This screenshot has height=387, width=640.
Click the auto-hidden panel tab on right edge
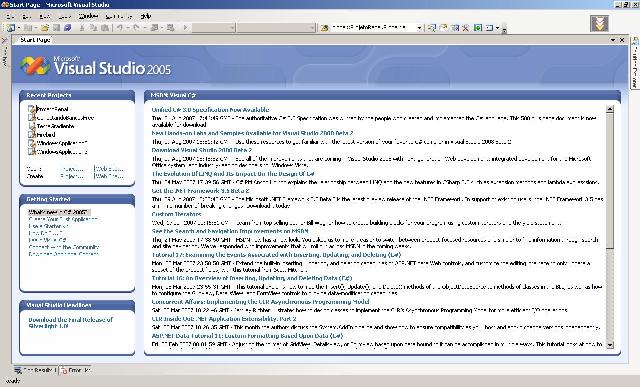pyautogui.click(x=635, y=62)
